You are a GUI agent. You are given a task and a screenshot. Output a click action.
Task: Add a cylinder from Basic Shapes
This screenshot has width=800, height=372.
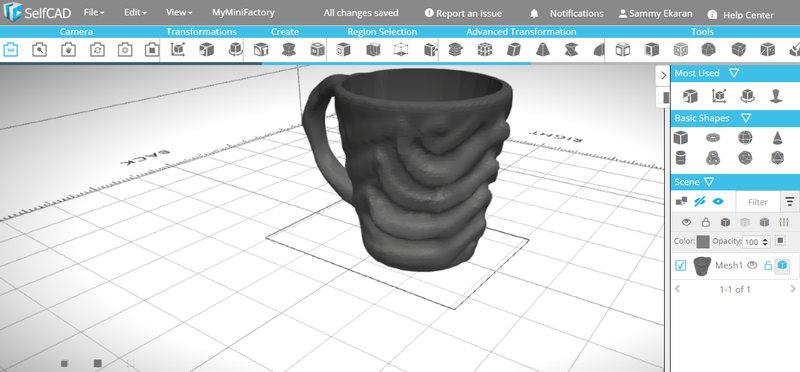coord(681,158)
